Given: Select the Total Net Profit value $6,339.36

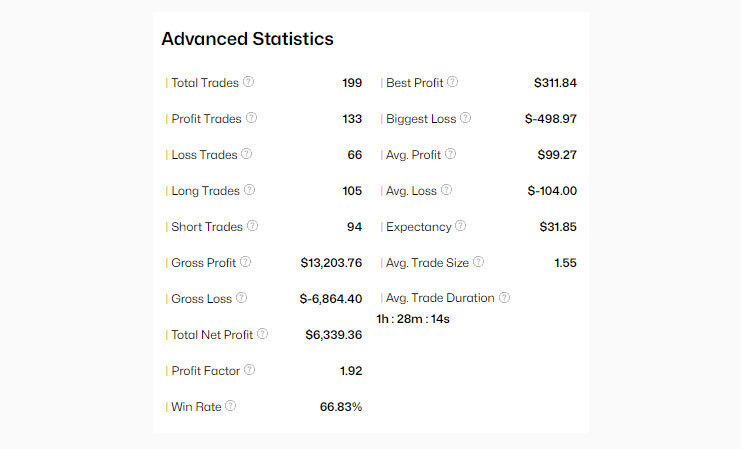Looking at the screenshot, I should coord(333,335).
